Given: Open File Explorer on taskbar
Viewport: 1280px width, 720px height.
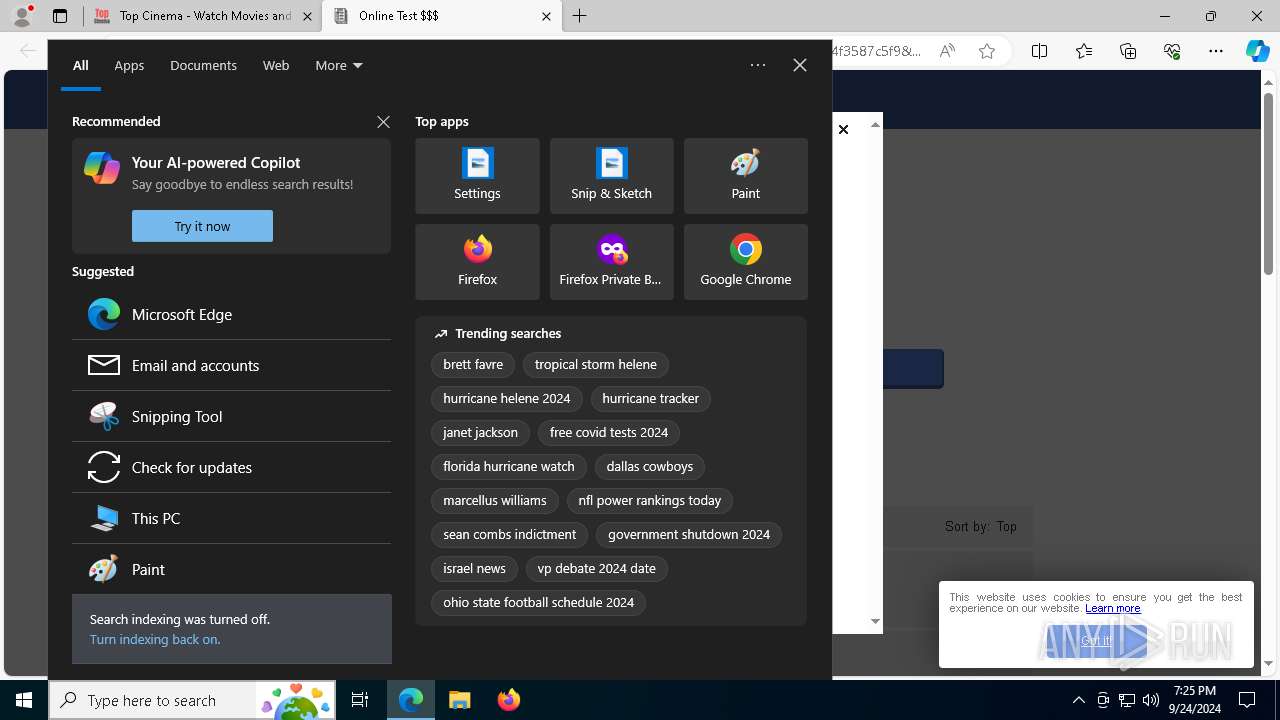Looking at the screenshot, I should pyautogui.click(x=460, y=700).
